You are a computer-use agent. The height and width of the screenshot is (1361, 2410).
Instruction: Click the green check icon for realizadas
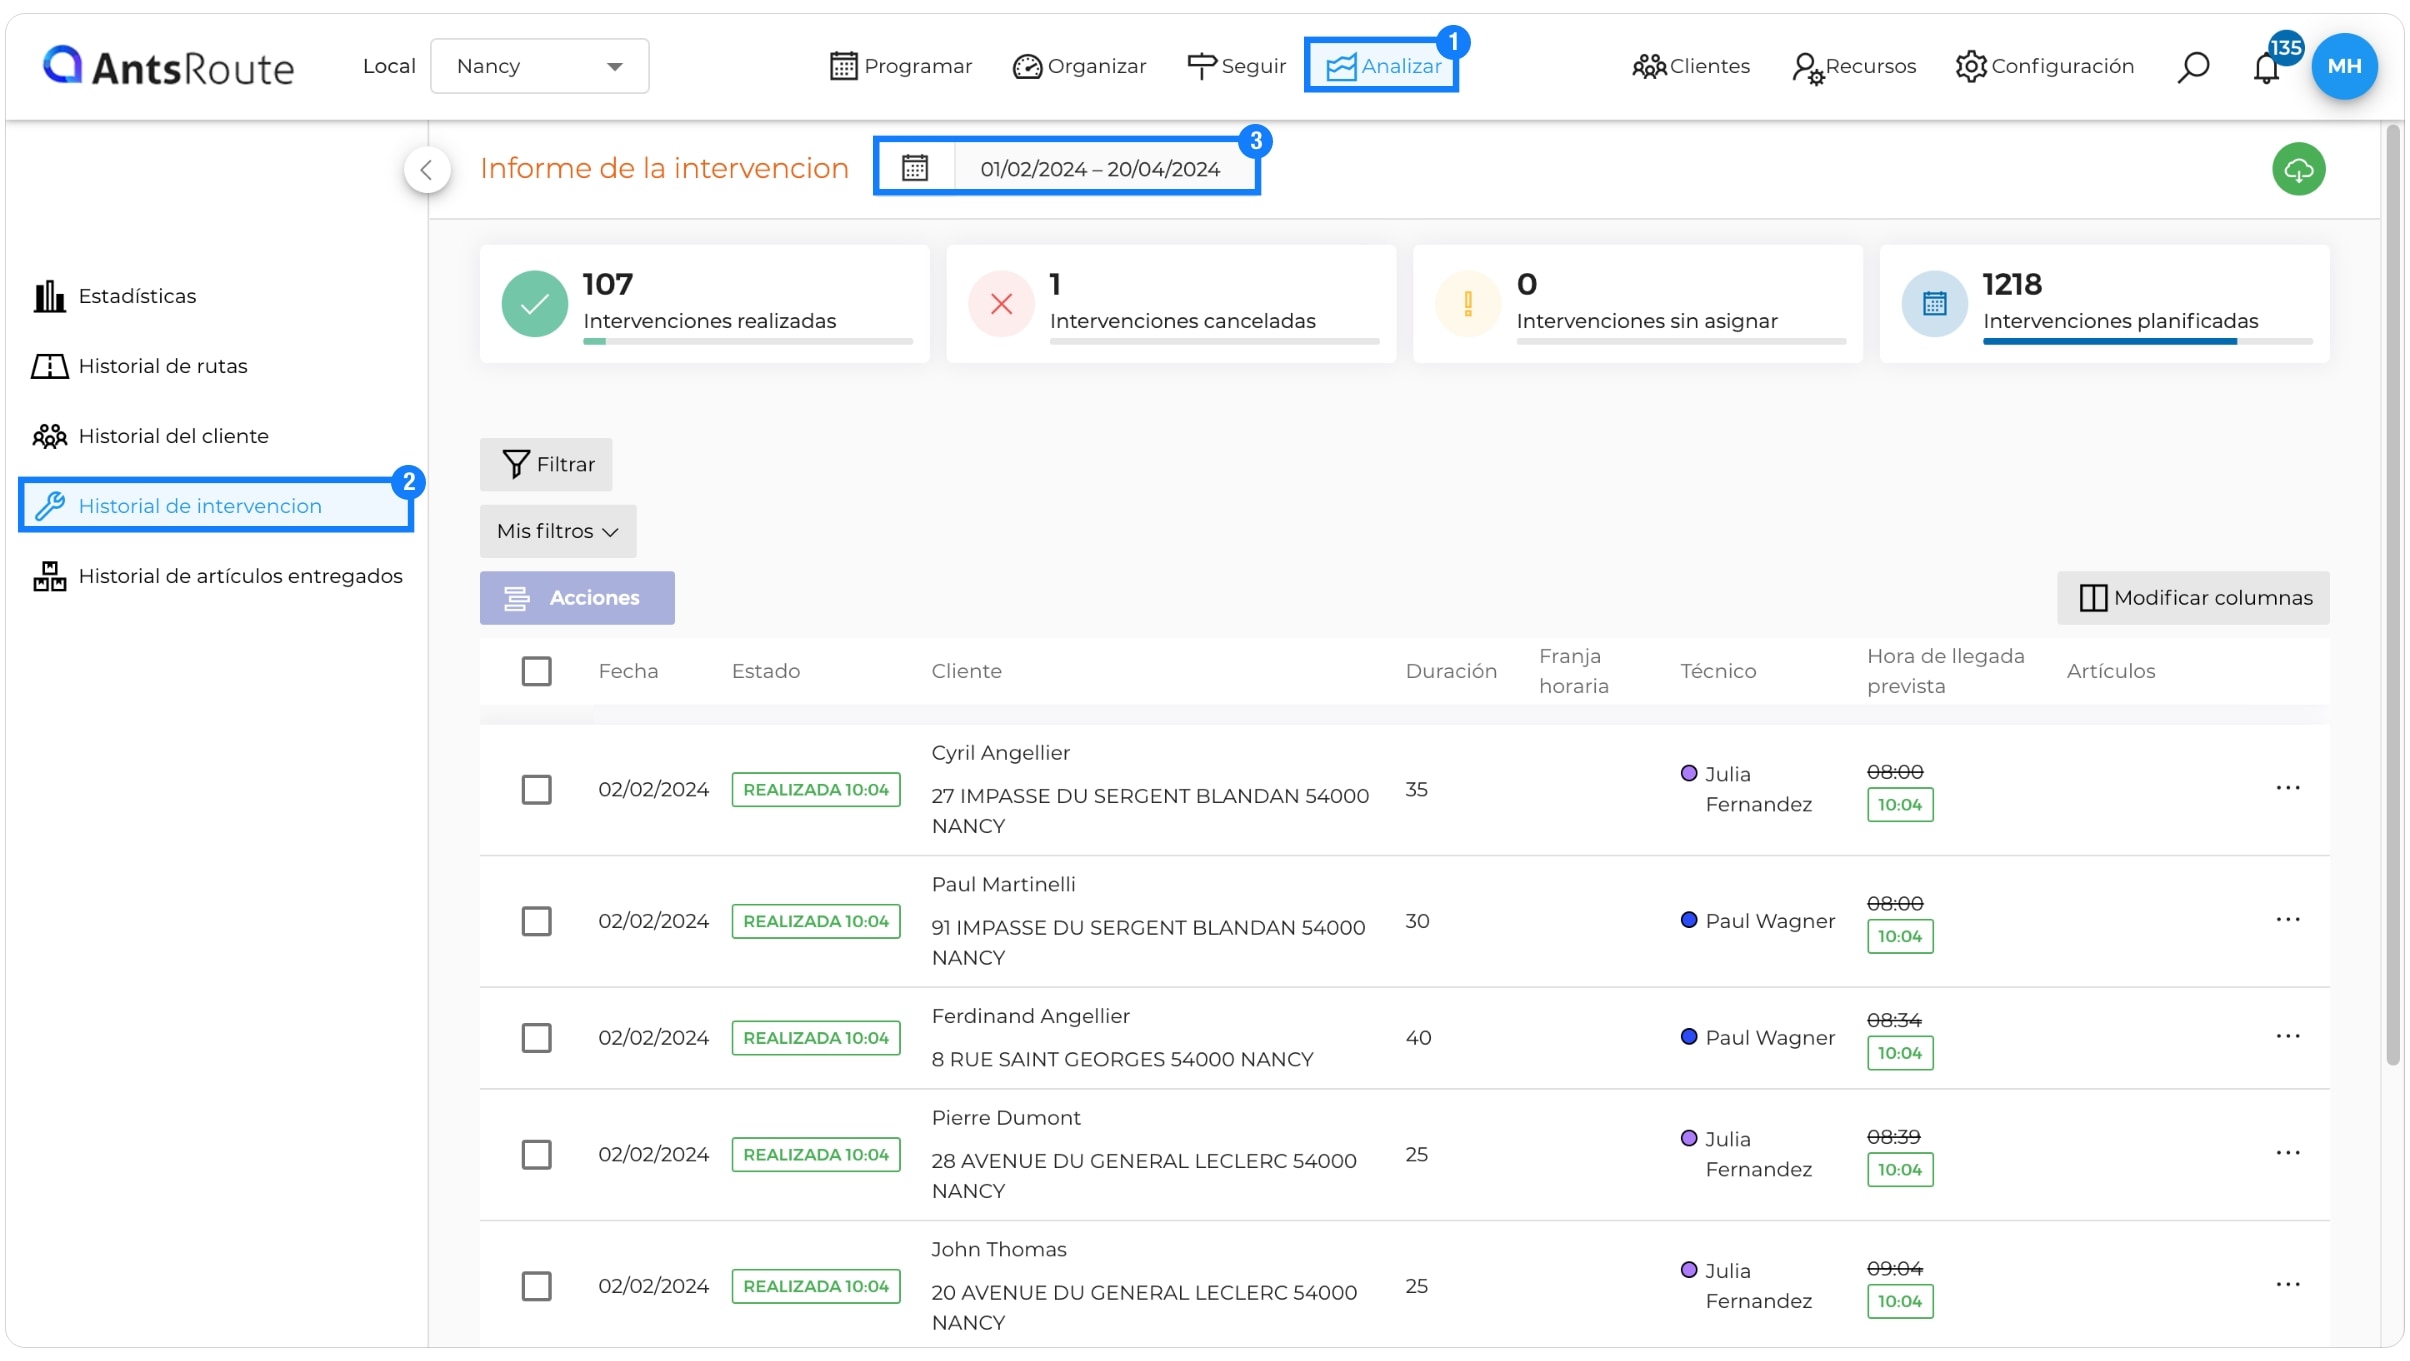coord(535,304)
